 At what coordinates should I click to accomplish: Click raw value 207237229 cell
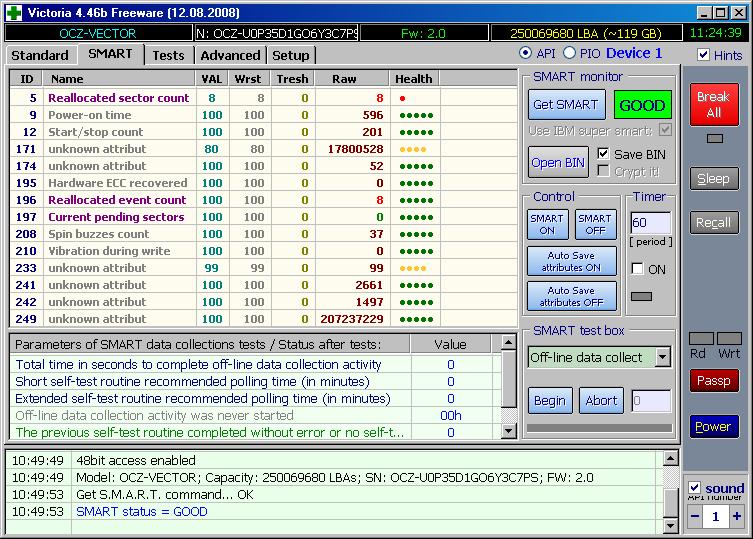tap(352, 319)
